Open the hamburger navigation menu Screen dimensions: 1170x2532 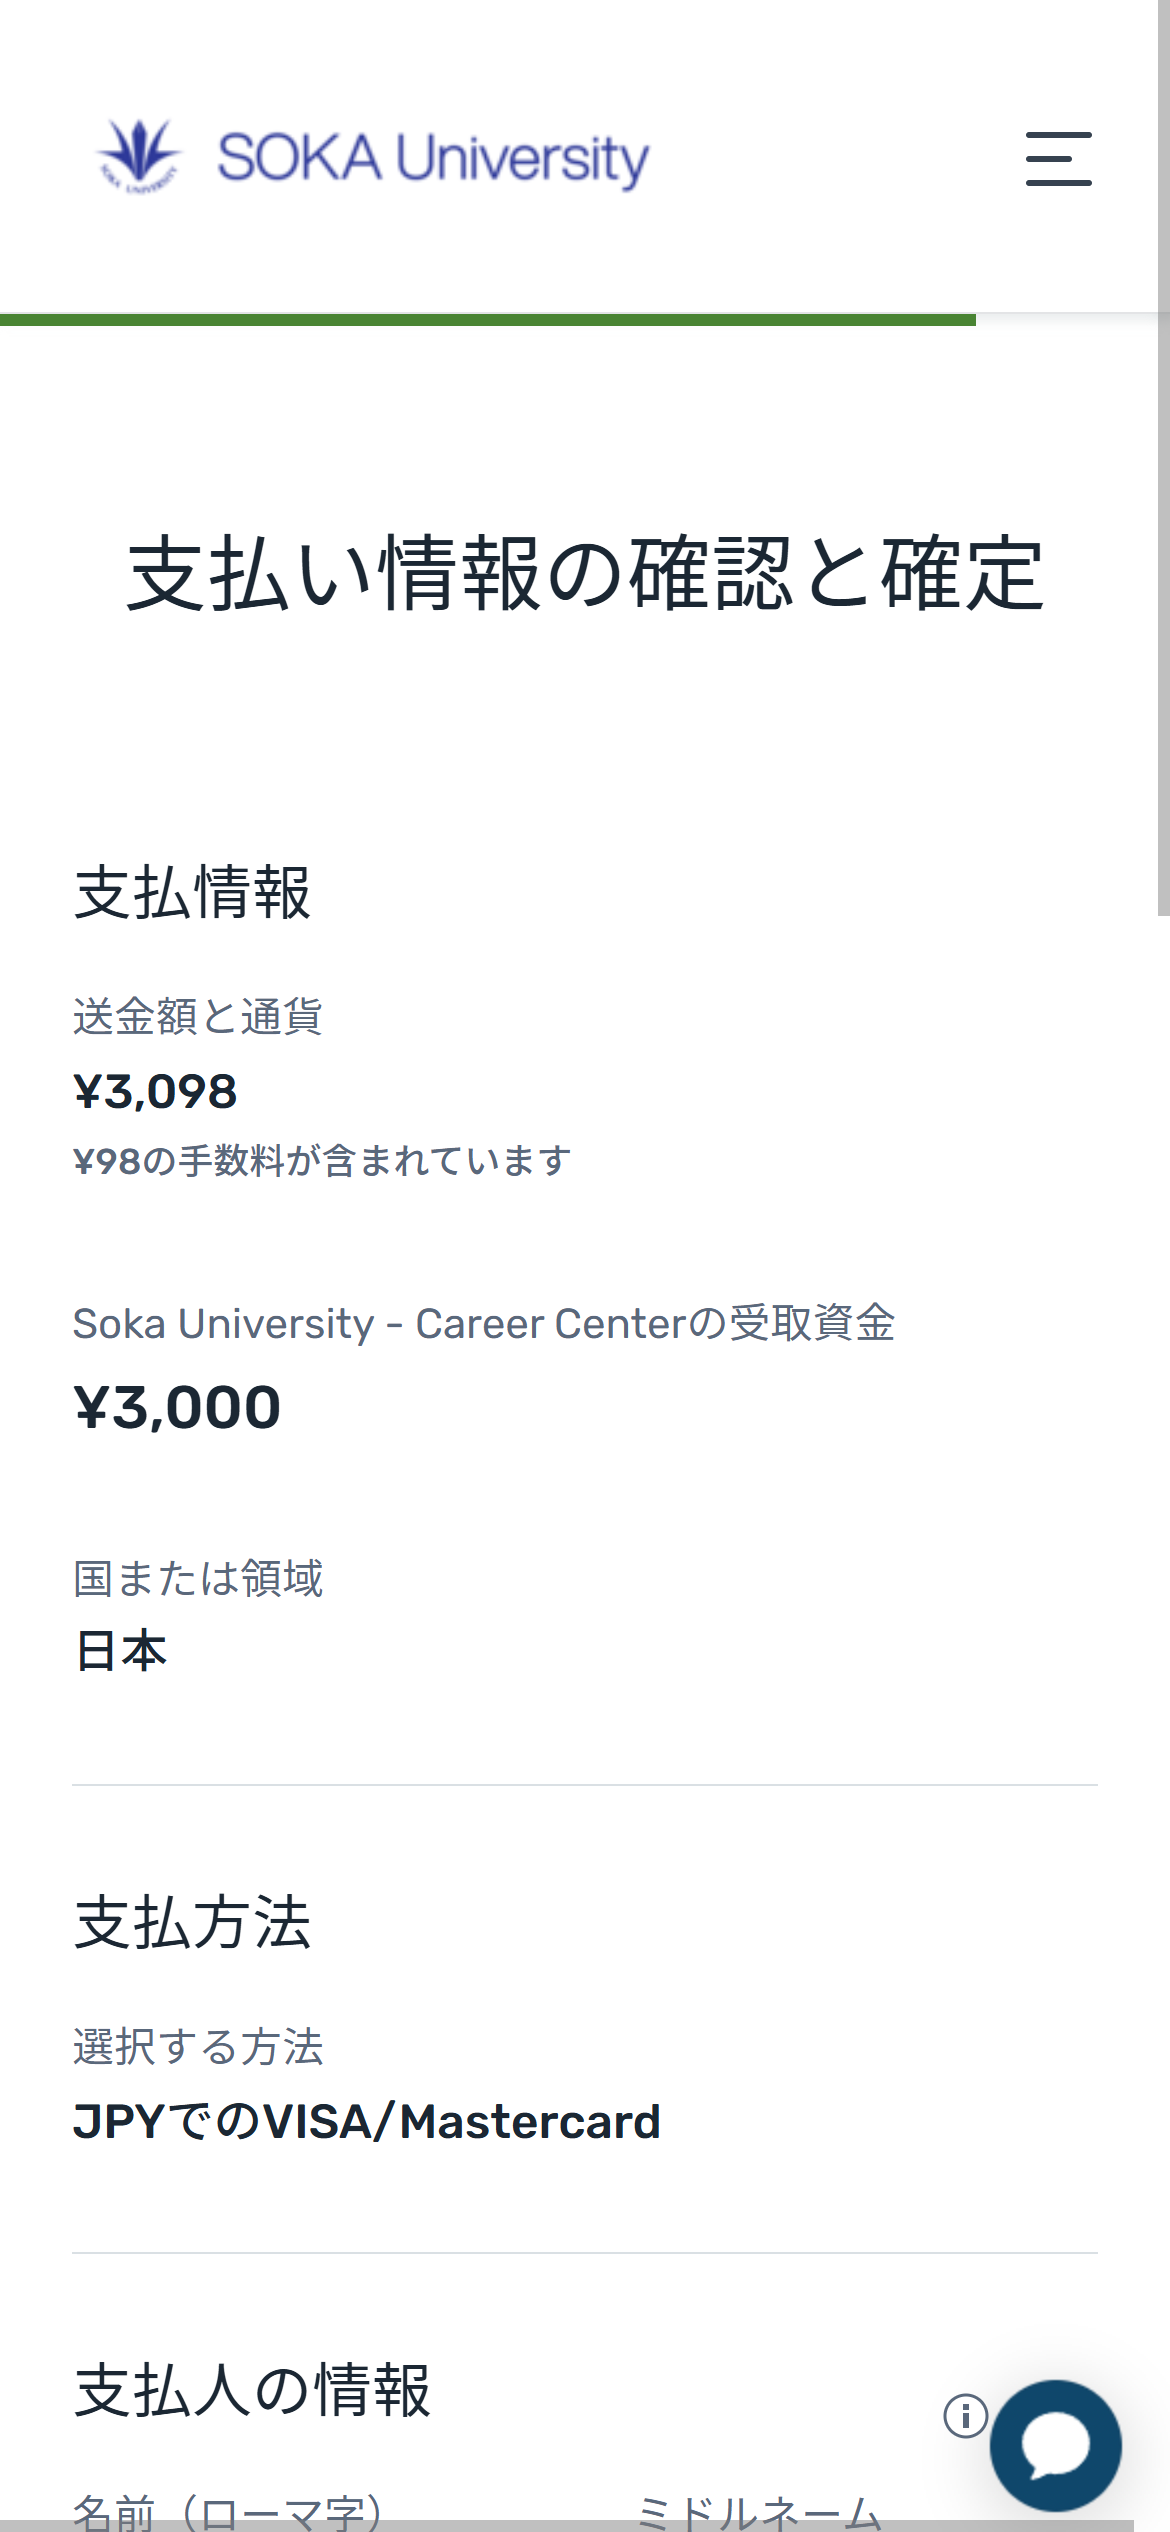[x=1058, y=158]
